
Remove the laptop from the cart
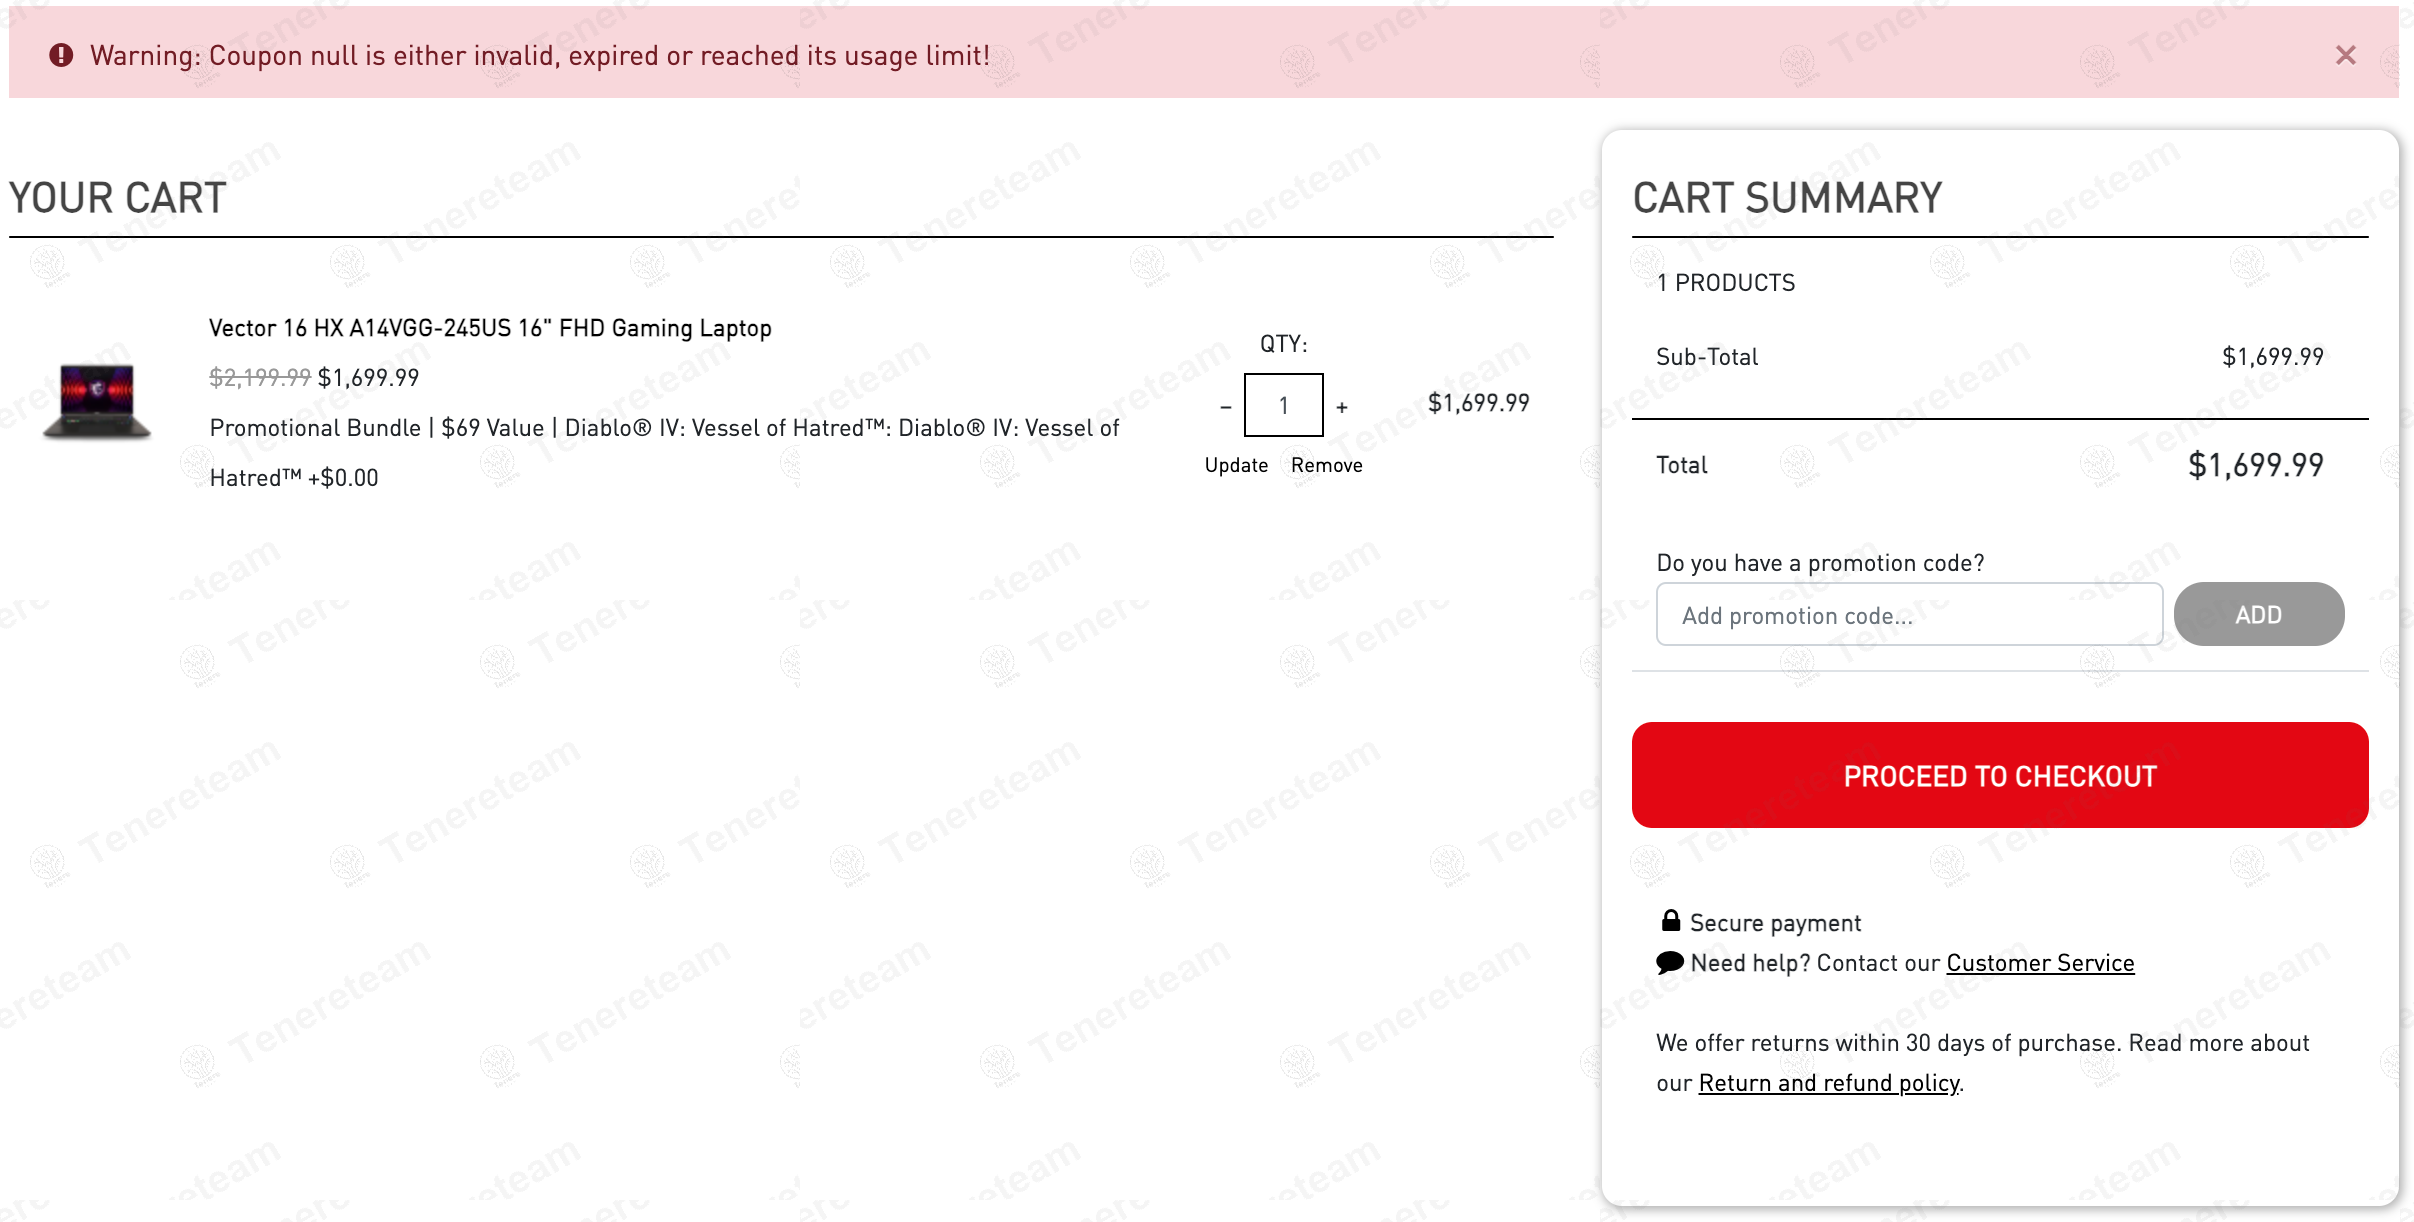pyautogui.click(x=1326, y=465)
